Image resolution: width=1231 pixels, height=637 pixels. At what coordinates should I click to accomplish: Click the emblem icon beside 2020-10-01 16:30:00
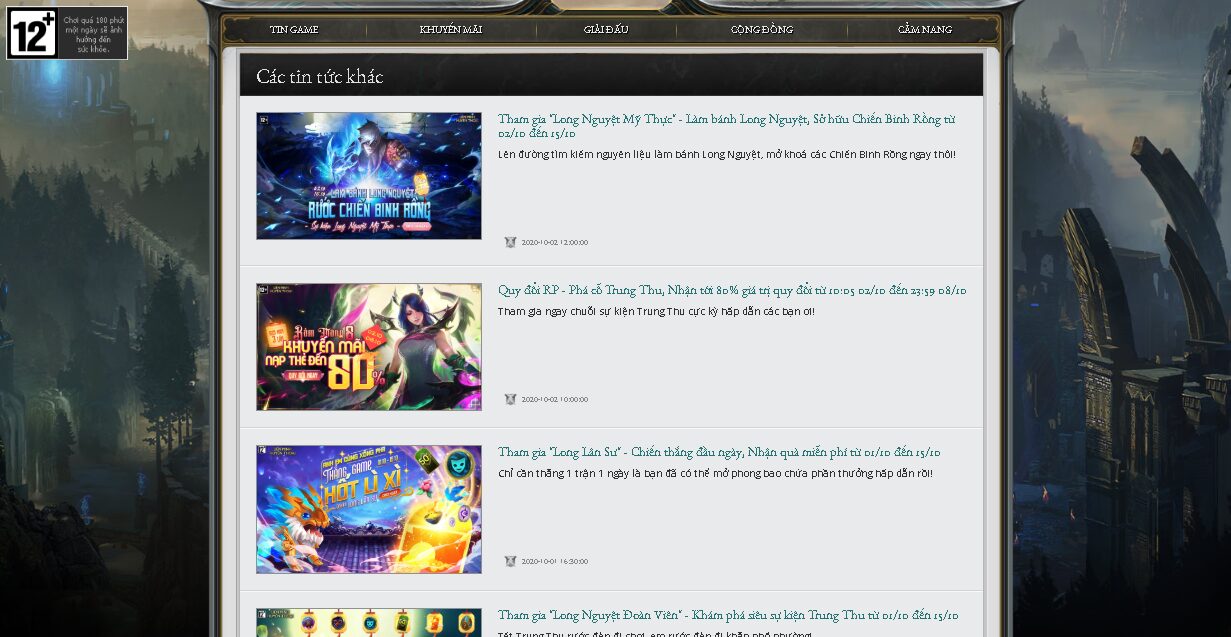point(510,561)
